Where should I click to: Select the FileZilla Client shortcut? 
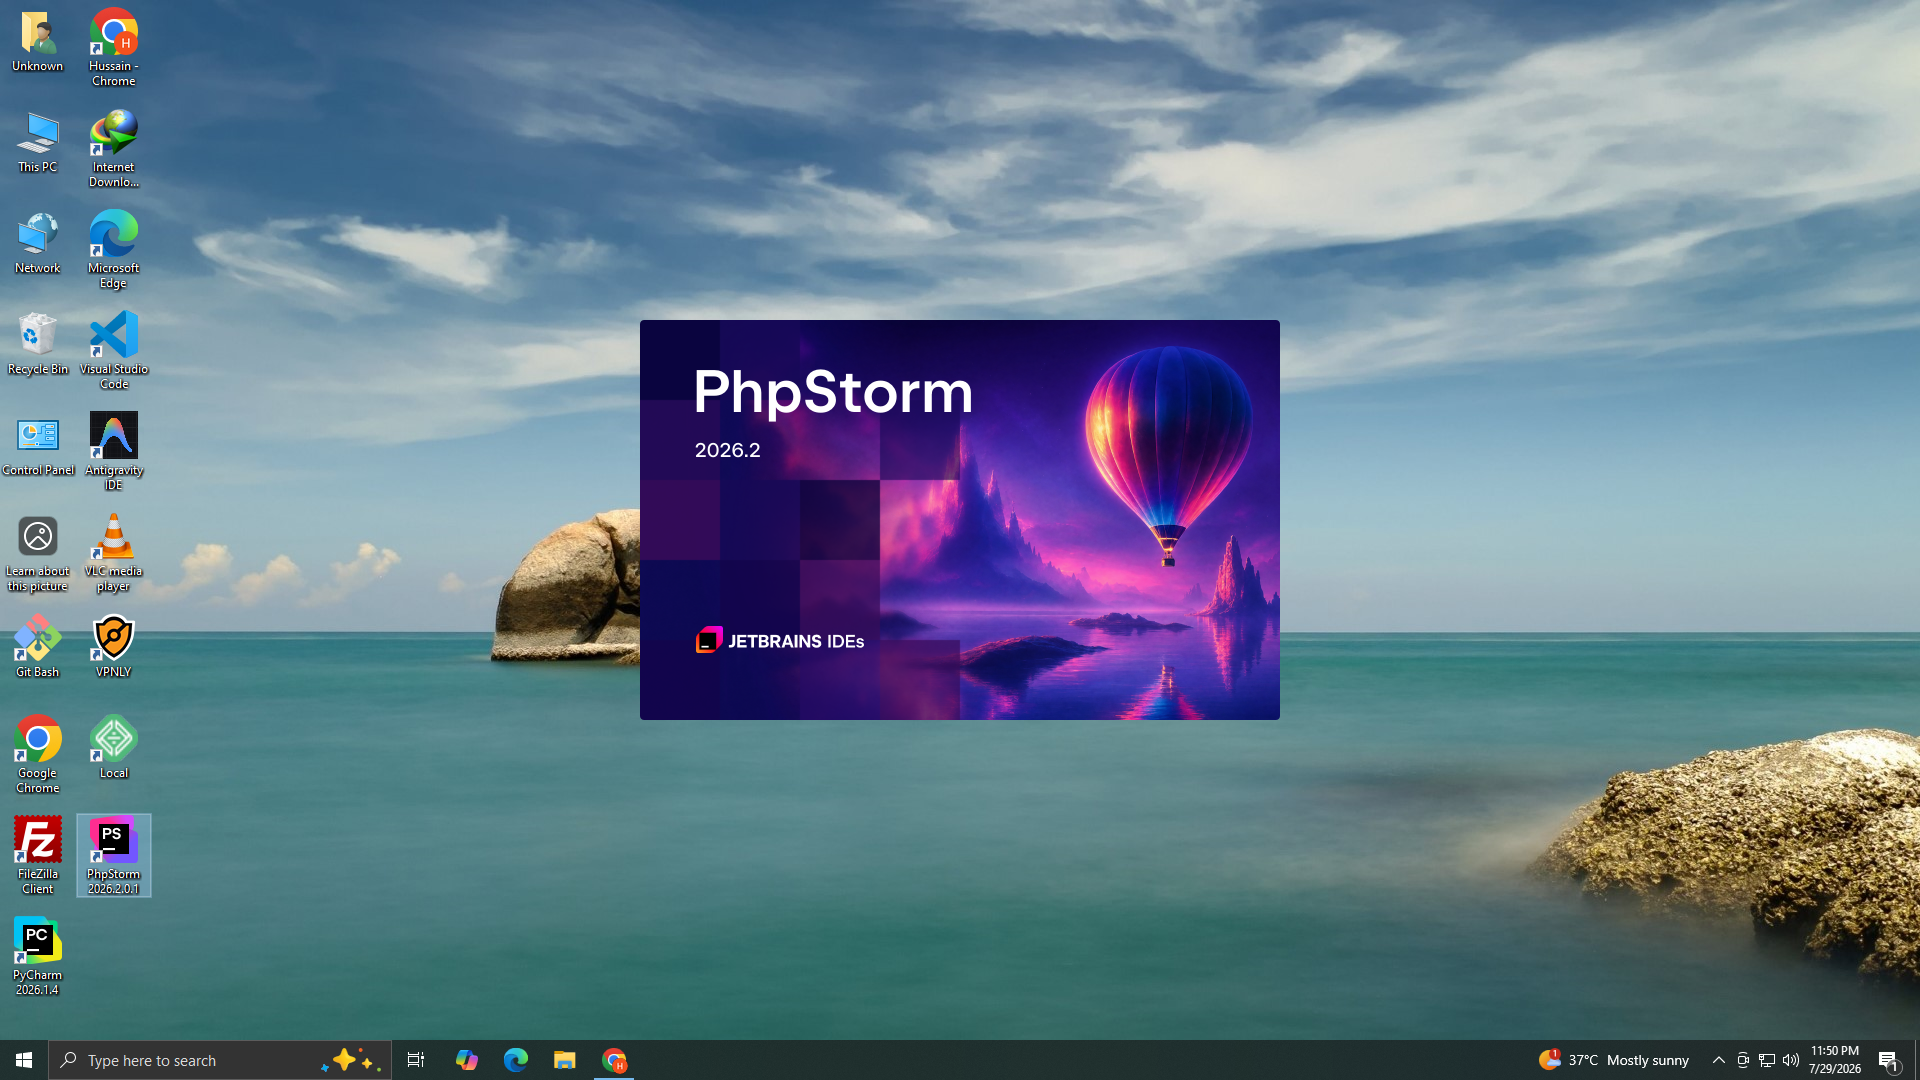click(x=38, y=856)
